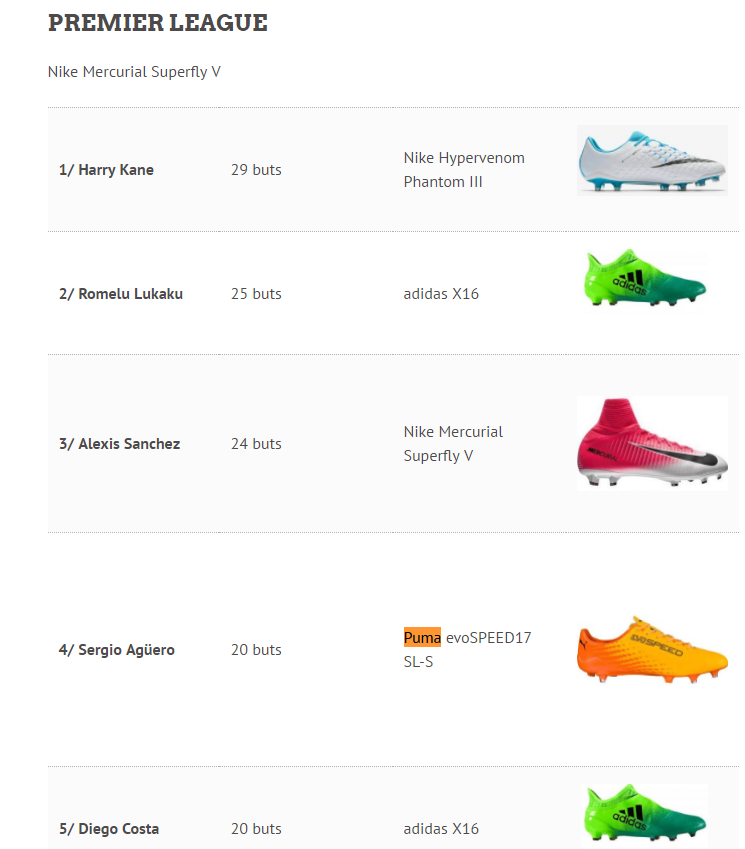This screenshot has width=745, height=849.
Task: Select the Harry Kane player name
Action: point(106,170)
